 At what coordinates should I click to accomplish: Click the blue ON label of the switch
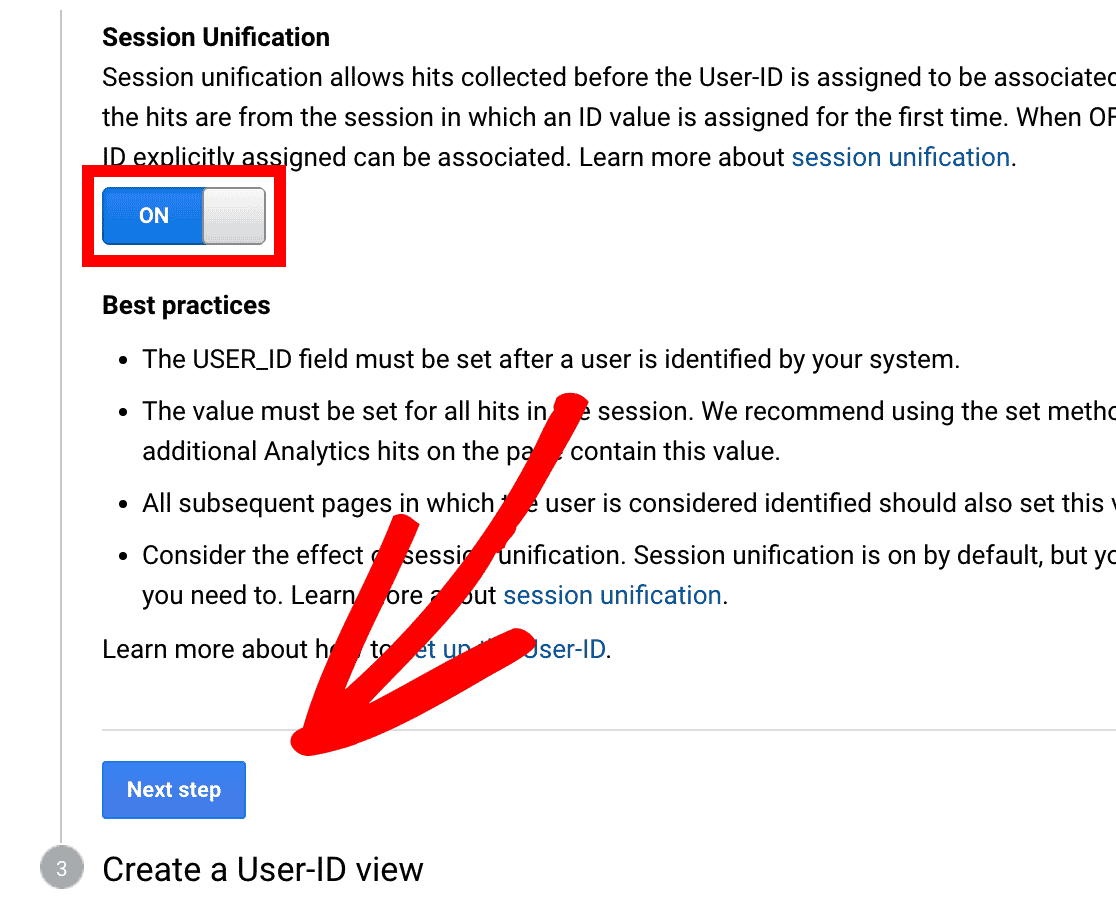point(154,216)
